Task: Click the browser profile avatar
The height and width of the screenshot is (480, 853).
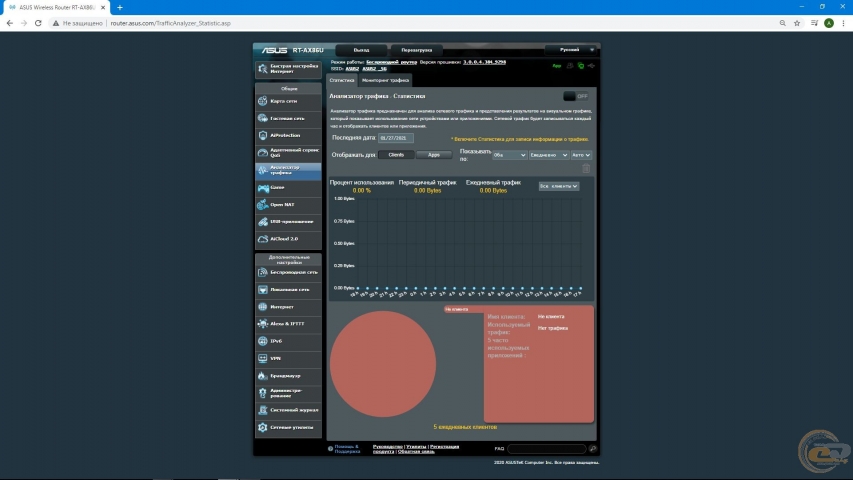Action: pyautogui.click(x=829, y=23)
